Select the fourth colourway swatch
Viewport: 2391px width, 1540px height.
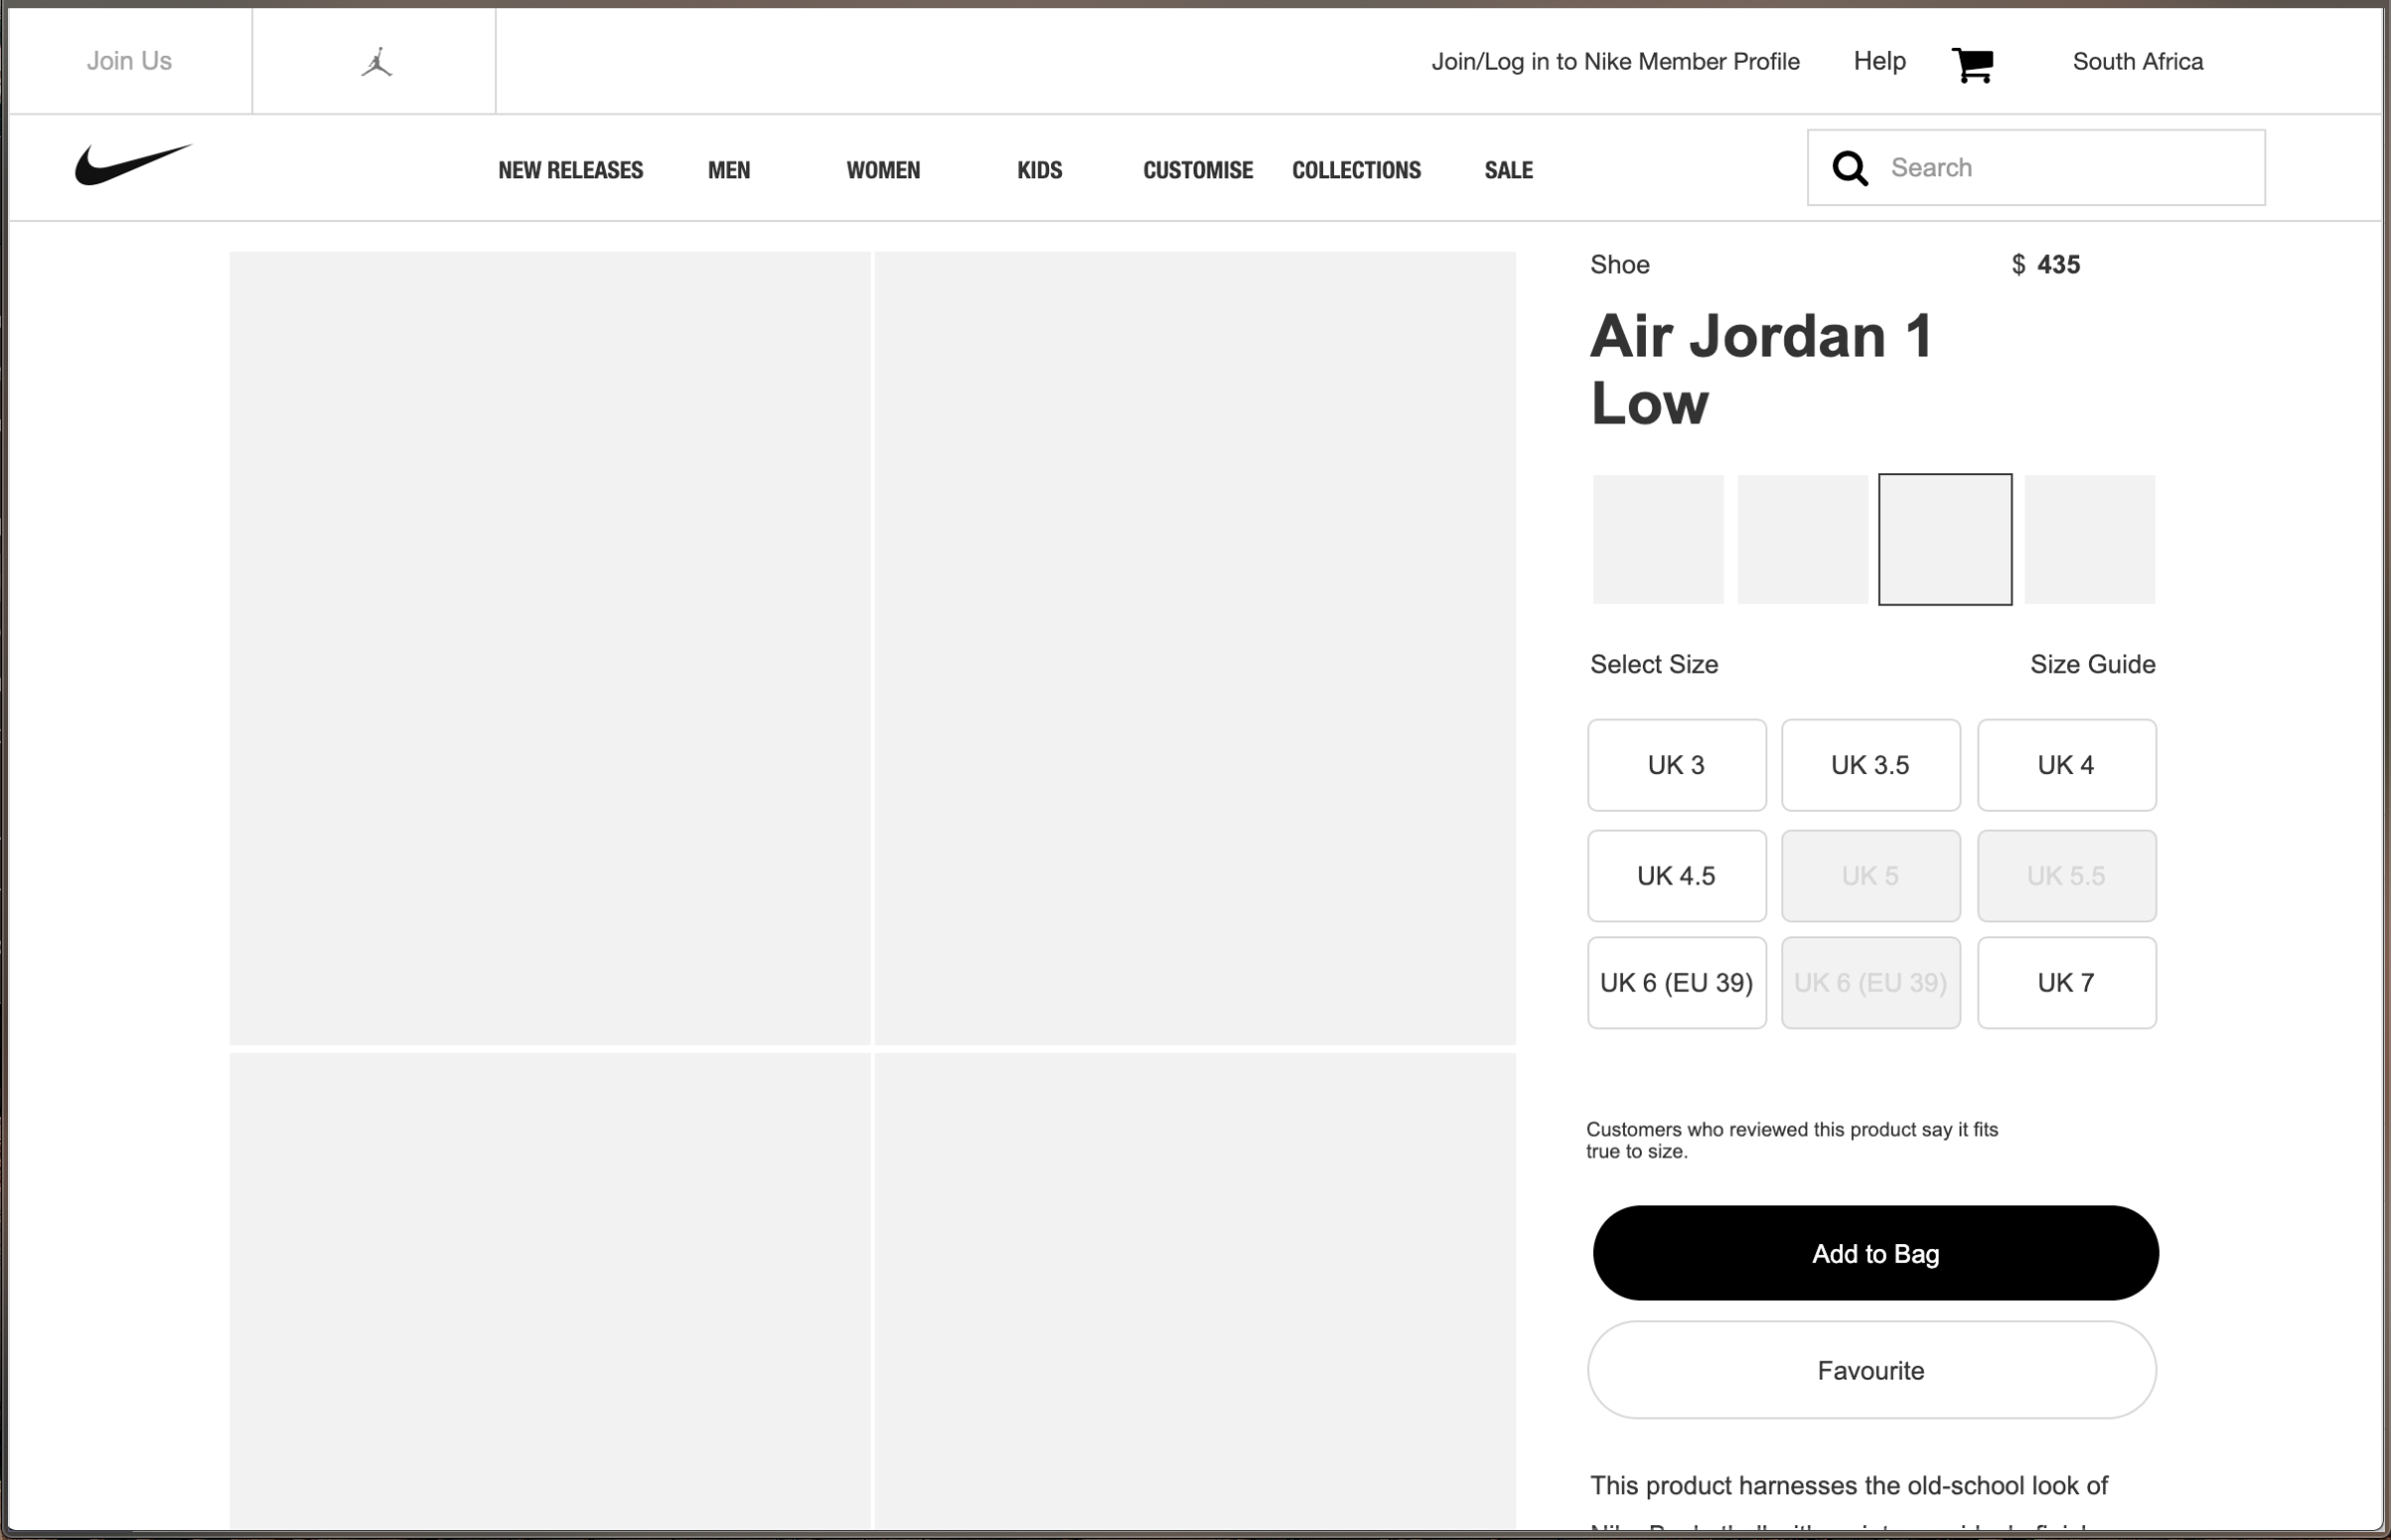tap(2089, 539)
